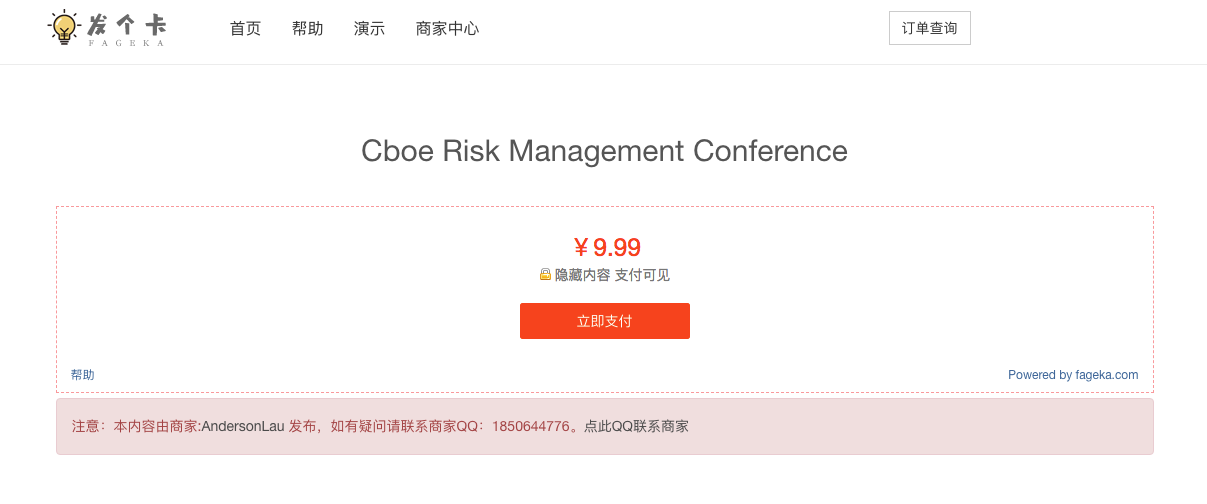
Task: Click the merchant name AndersonLau
Action: (x=243, y=426)
